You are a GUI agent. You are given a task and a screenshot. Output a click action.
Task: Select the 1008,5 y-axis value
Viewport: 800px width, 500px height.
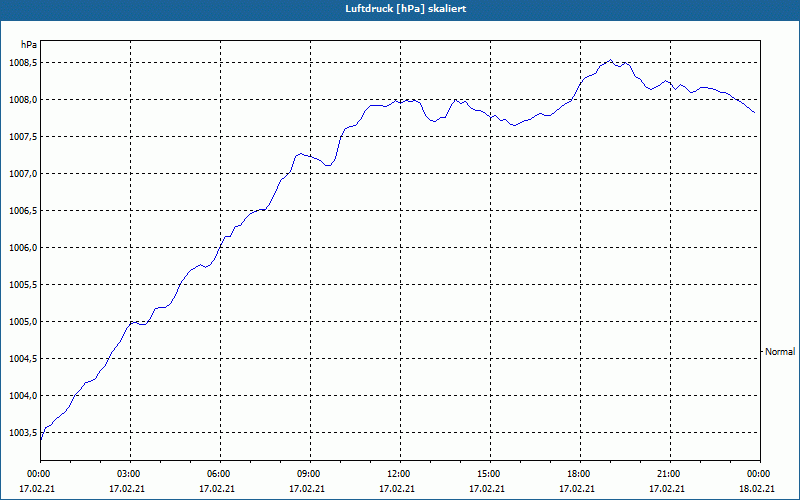click(x=22, y=63)
